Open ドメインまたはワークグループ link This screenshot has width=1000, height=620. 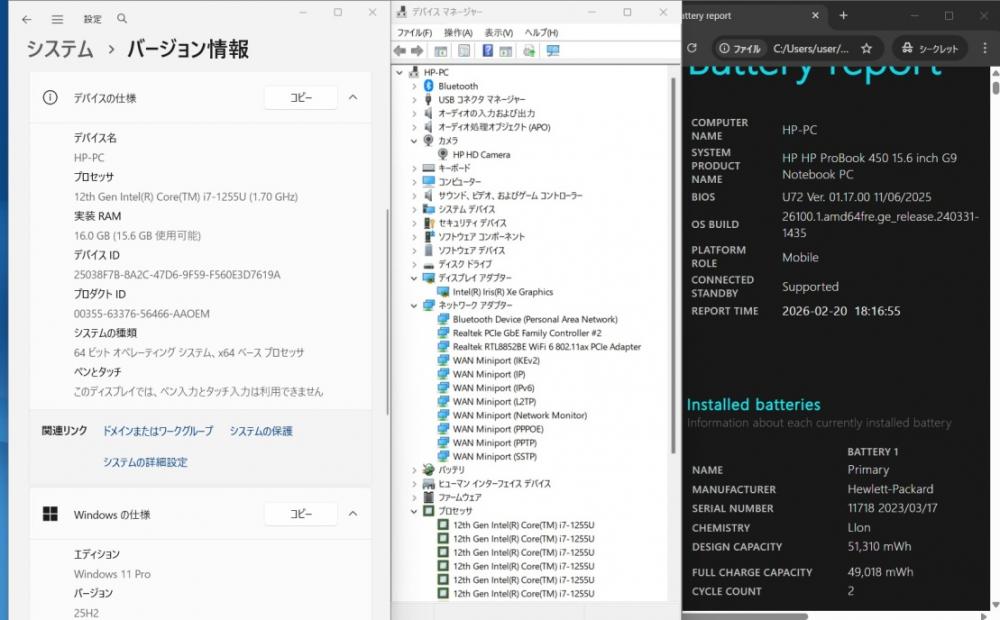(158, 431)
